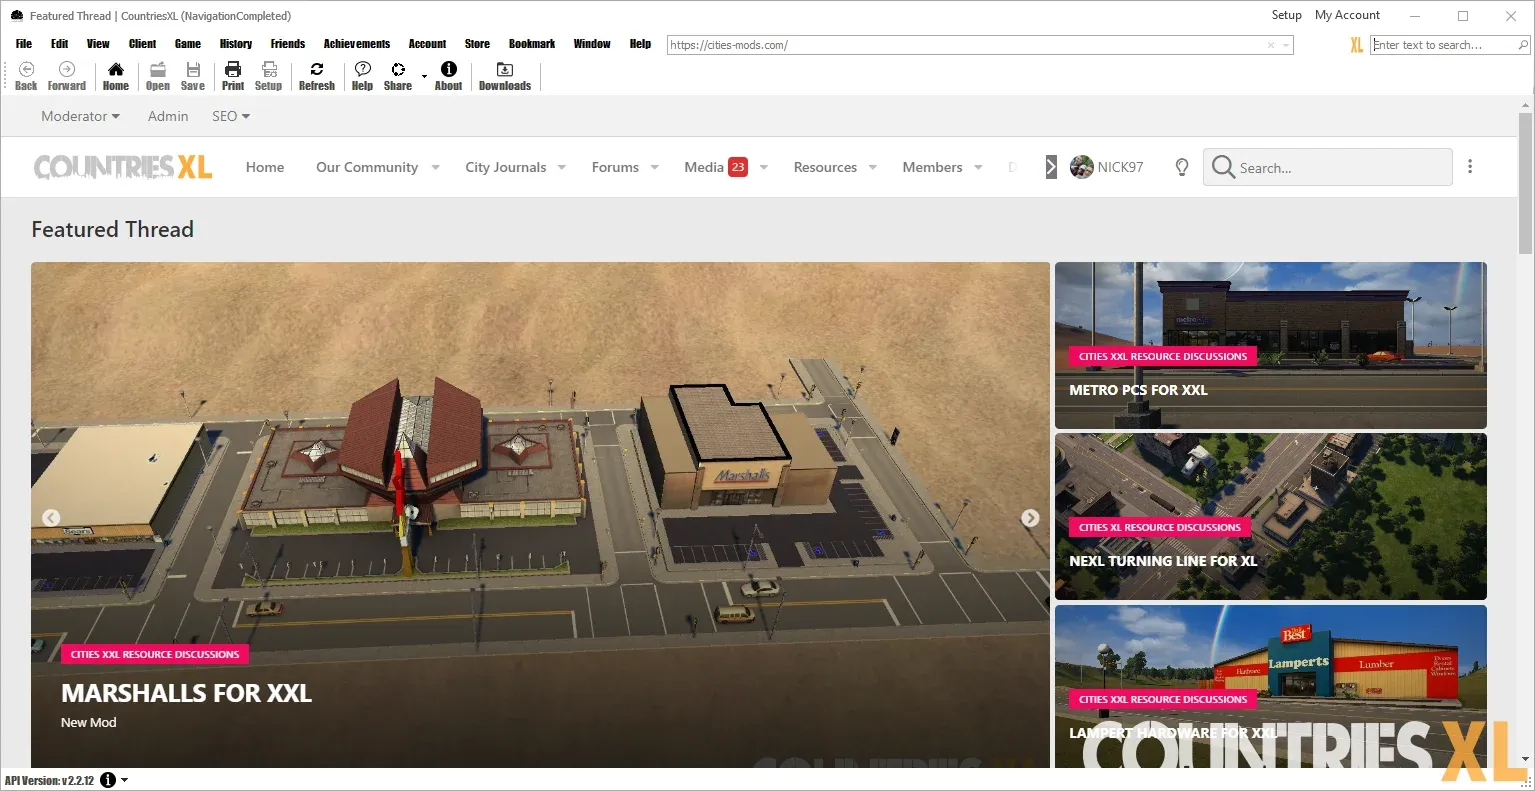The height and width of the screenshot is (791, 1535).
Task: Click the vertical page scrollbar
Action: pyautogui.click(x=1525, y=400)
